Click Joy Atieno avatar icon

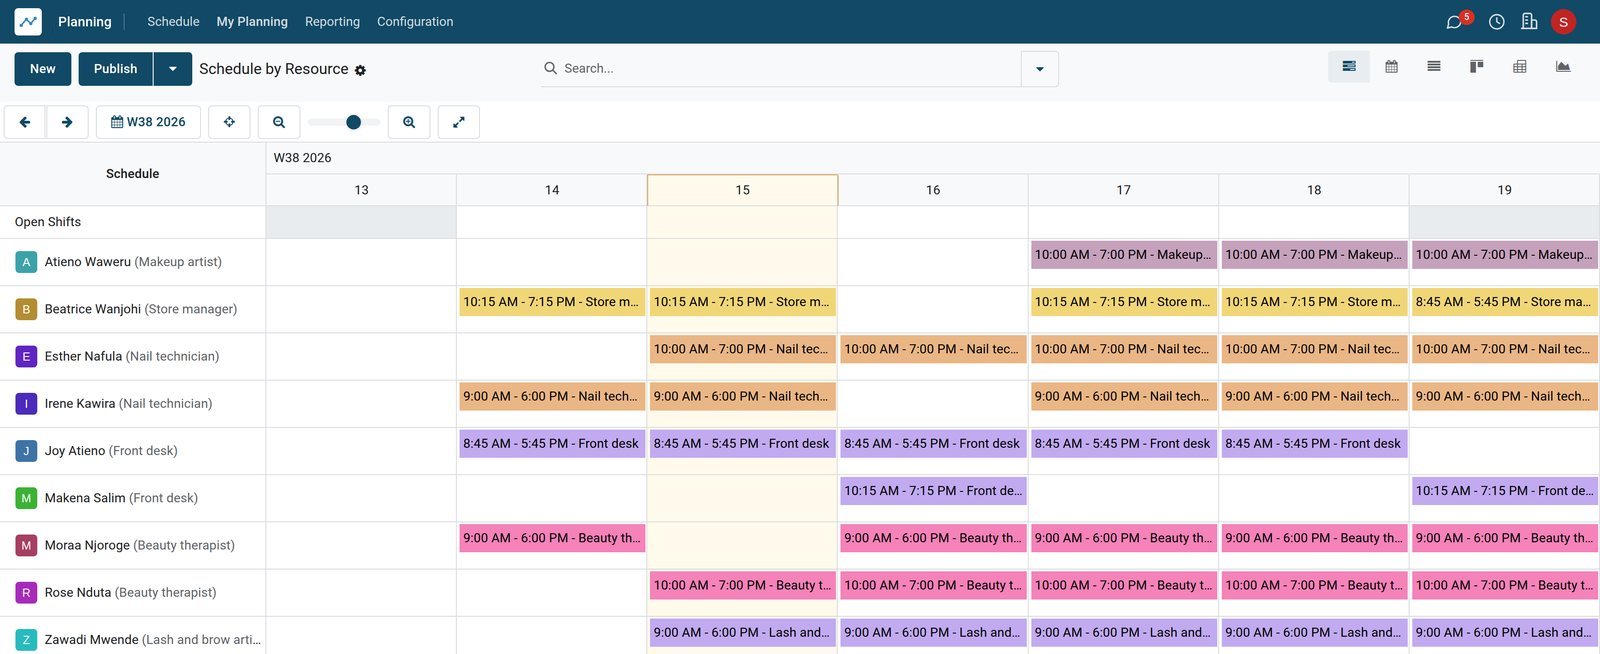pos(26,451)
